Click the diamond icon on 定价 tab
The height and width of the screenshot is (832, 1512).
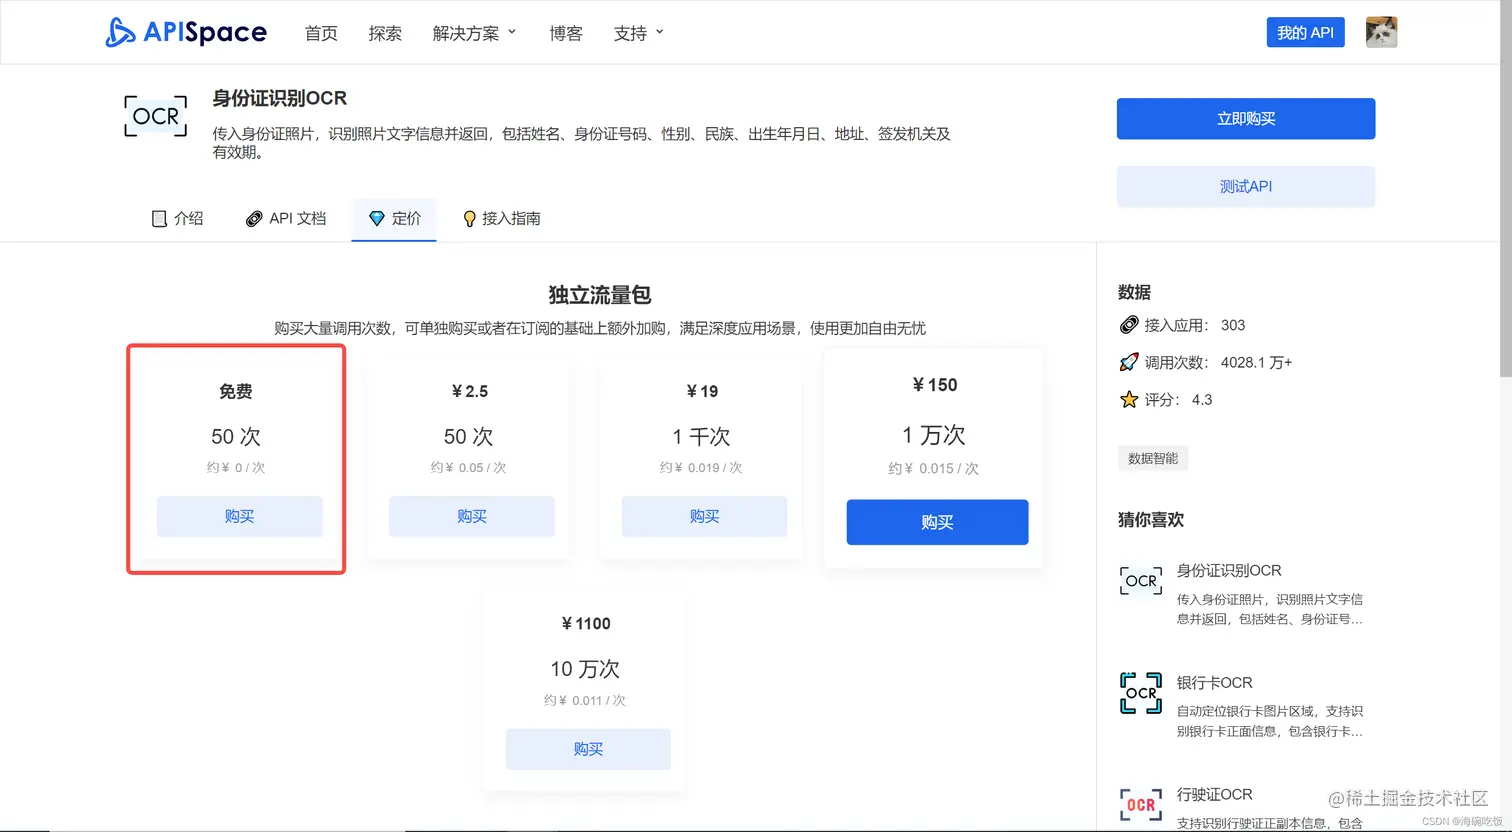pos(377,218)
